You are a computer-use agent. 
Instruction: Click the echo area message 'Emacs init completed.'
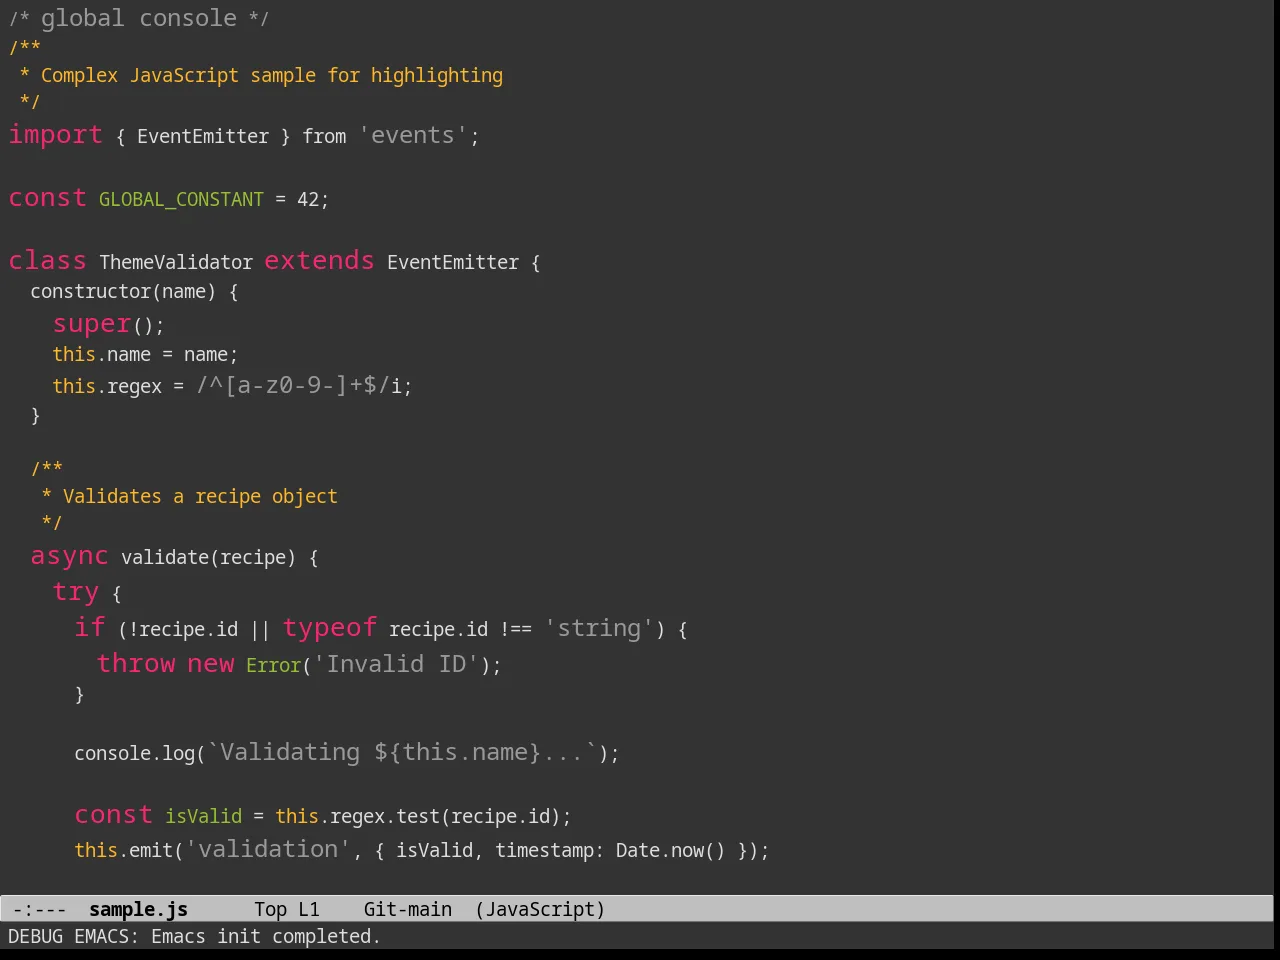[266, 936]
